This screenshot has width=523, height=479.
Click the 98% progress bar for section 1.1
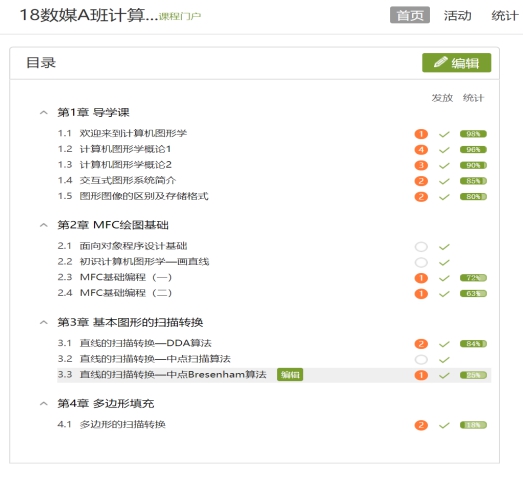(x=473, y=134)
